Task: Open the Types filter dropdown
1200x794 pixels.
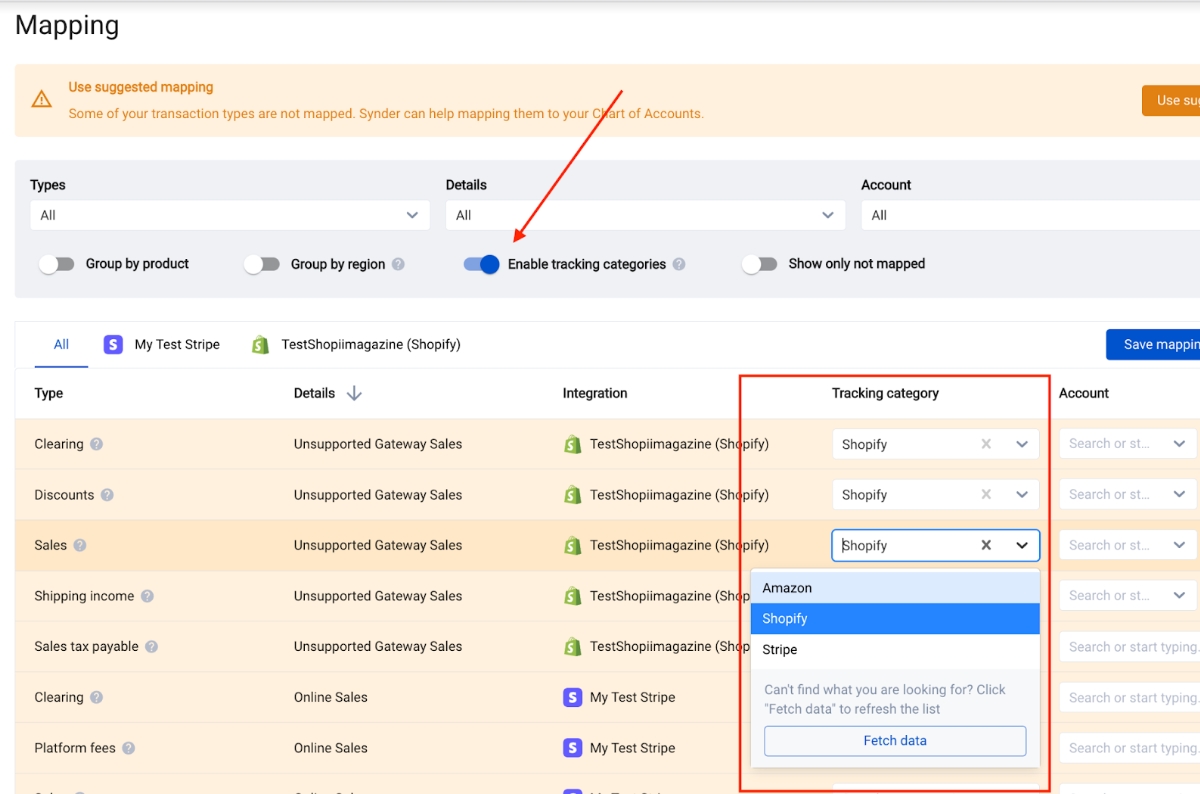Action: [x=229, y=214]
